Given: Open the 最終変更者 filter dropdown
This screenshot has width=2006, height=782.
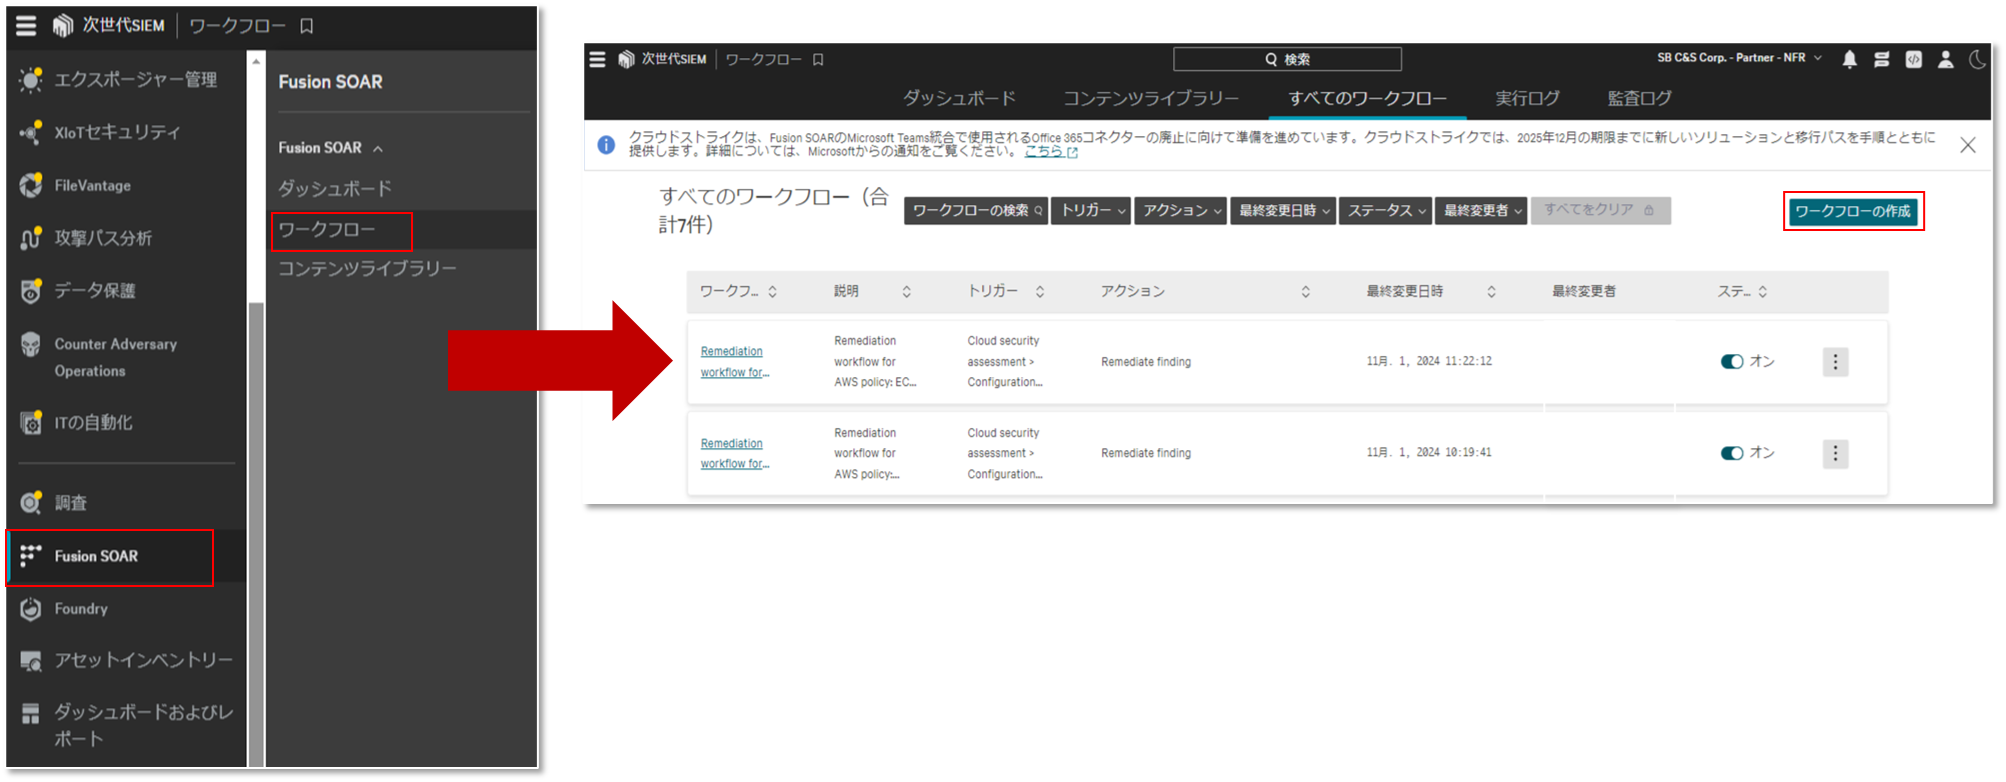Looking at the screenshot, I should click(1481, 211).
